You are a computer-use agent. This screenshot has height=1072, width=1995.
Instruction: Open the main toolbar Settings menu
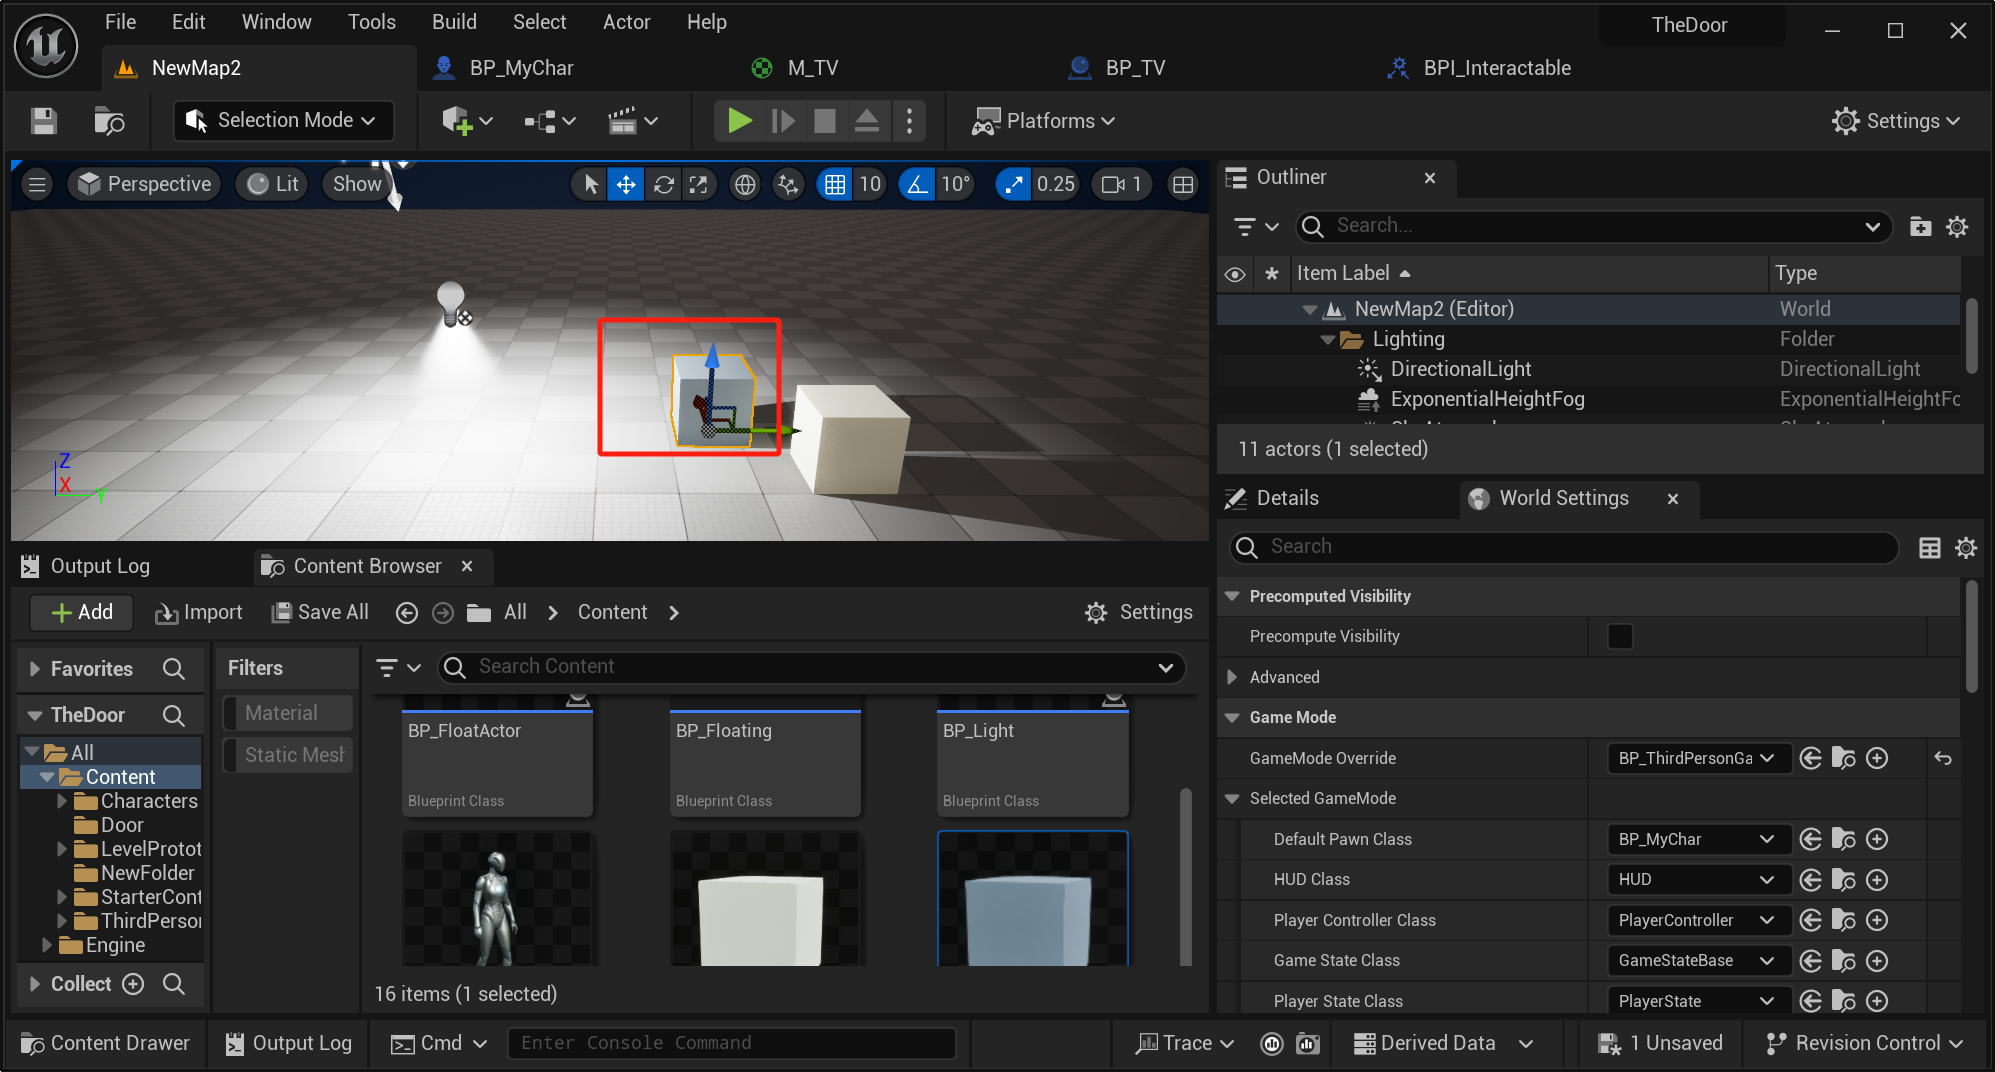tap(1896, 121)
